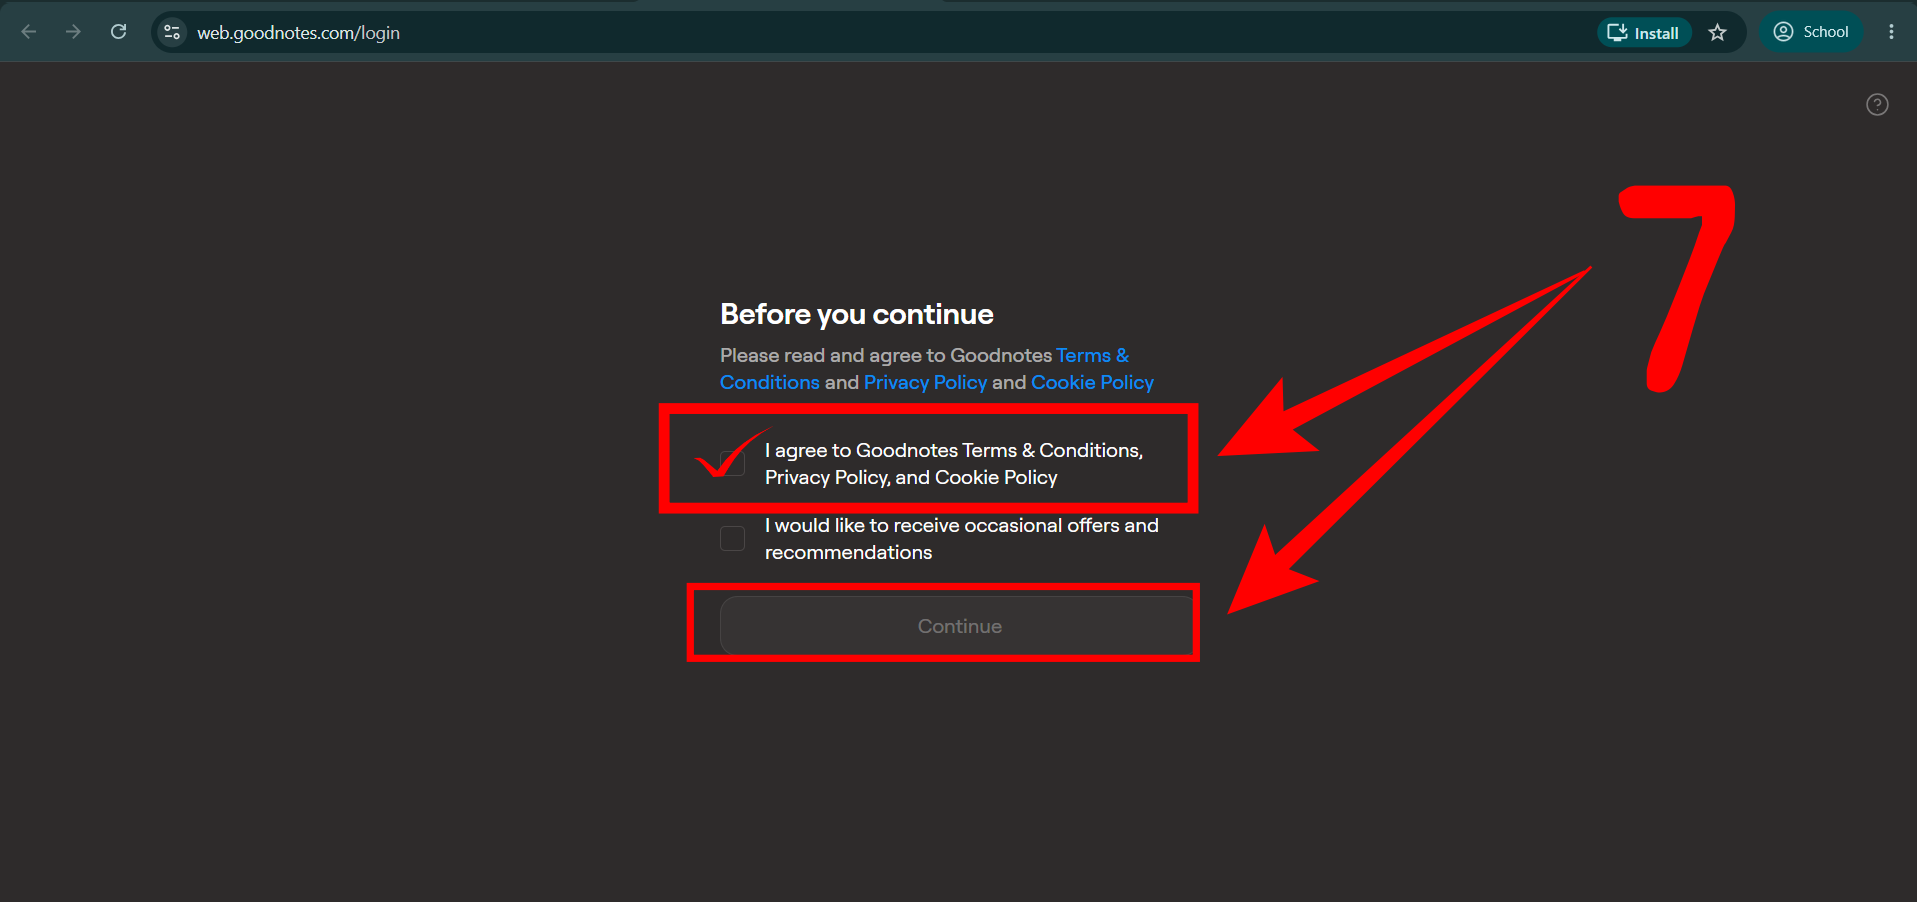The image size is (1917, 902).
Task: View site information icon beside URL
Action: point(172,32)
